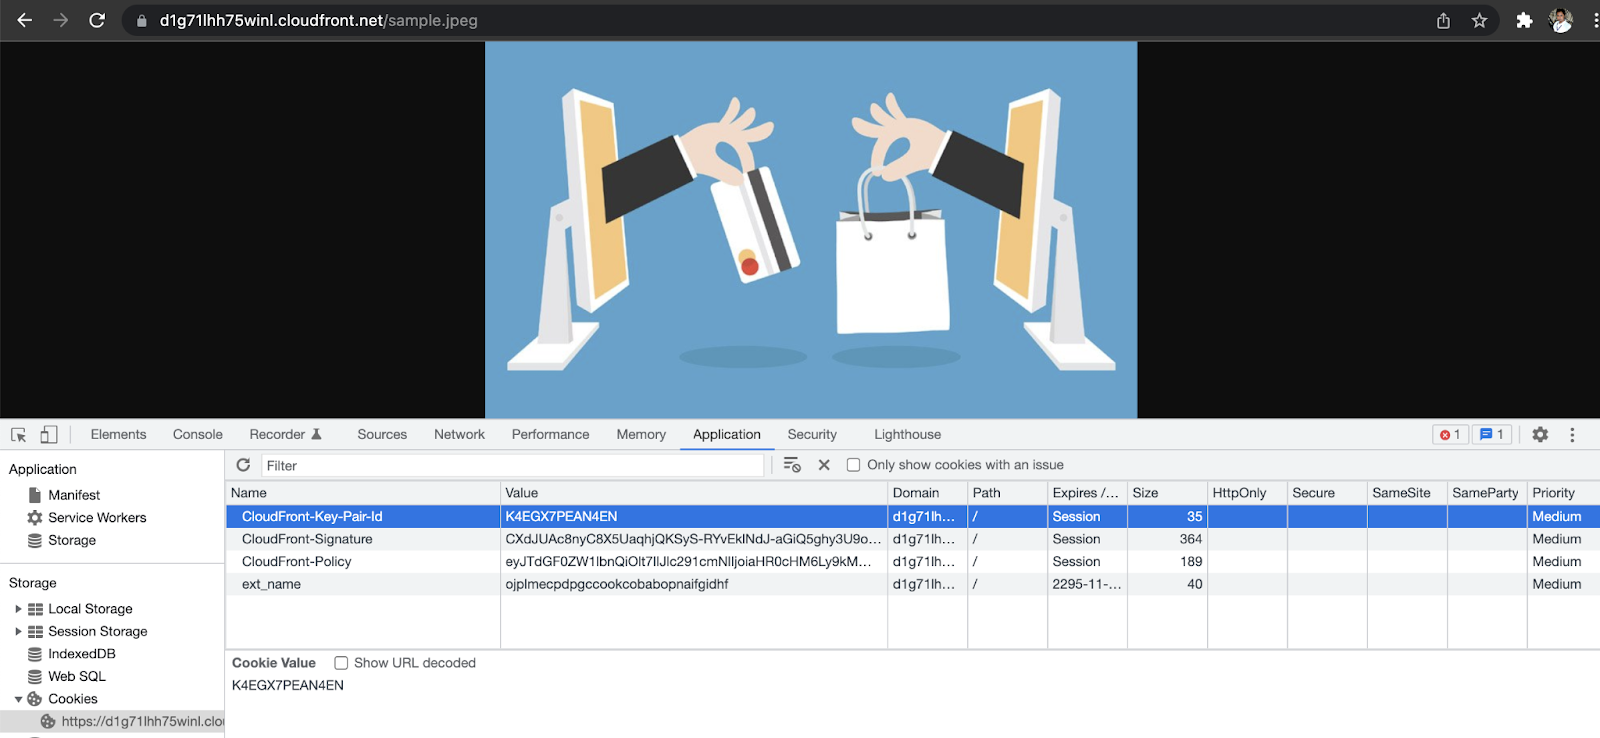
Task: Select Session Storage item
Action: click(x=97, y=631)
